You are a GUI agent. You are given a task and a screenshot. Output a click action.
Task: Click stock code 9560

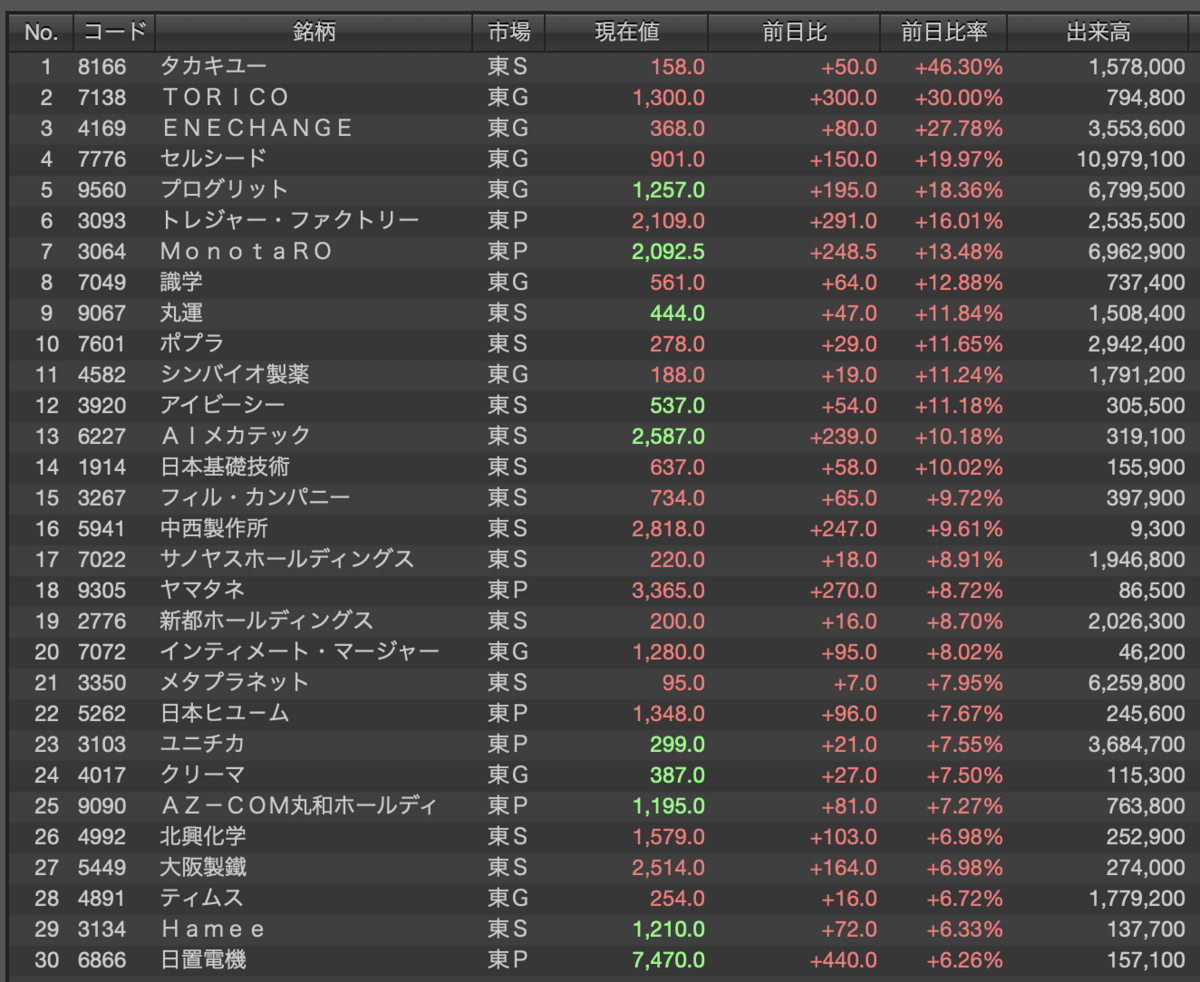coord(102,190)
